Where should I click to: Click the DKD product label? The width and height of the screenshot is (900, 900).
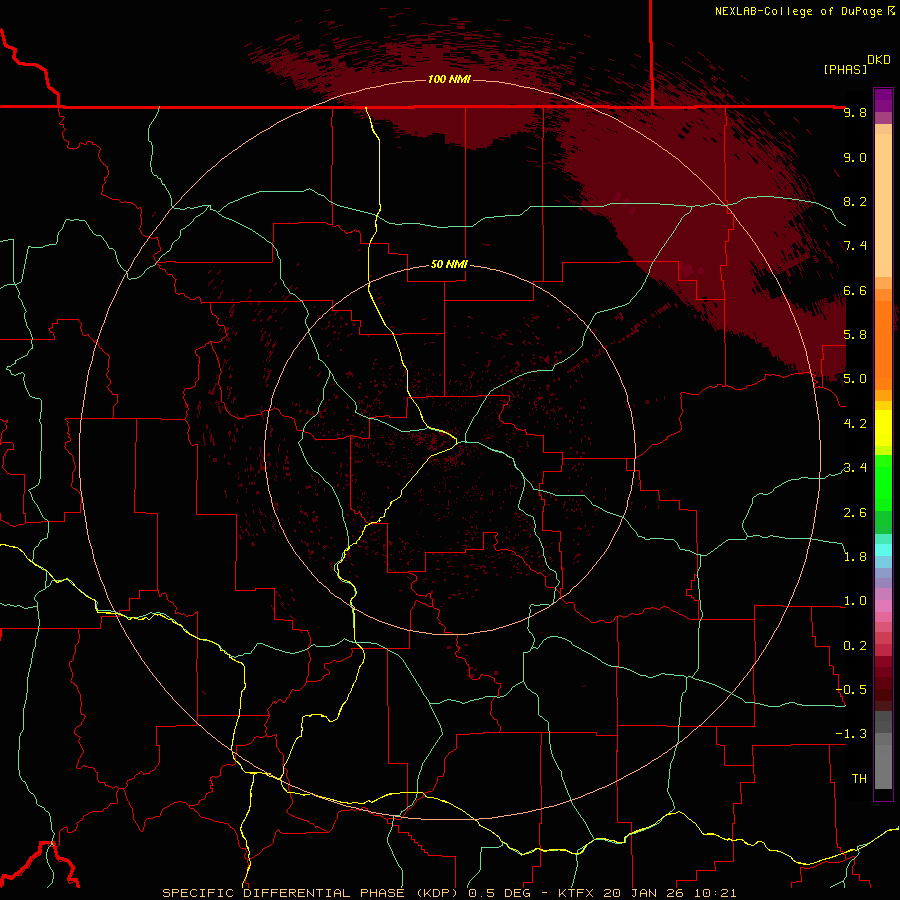pos(878,60)
